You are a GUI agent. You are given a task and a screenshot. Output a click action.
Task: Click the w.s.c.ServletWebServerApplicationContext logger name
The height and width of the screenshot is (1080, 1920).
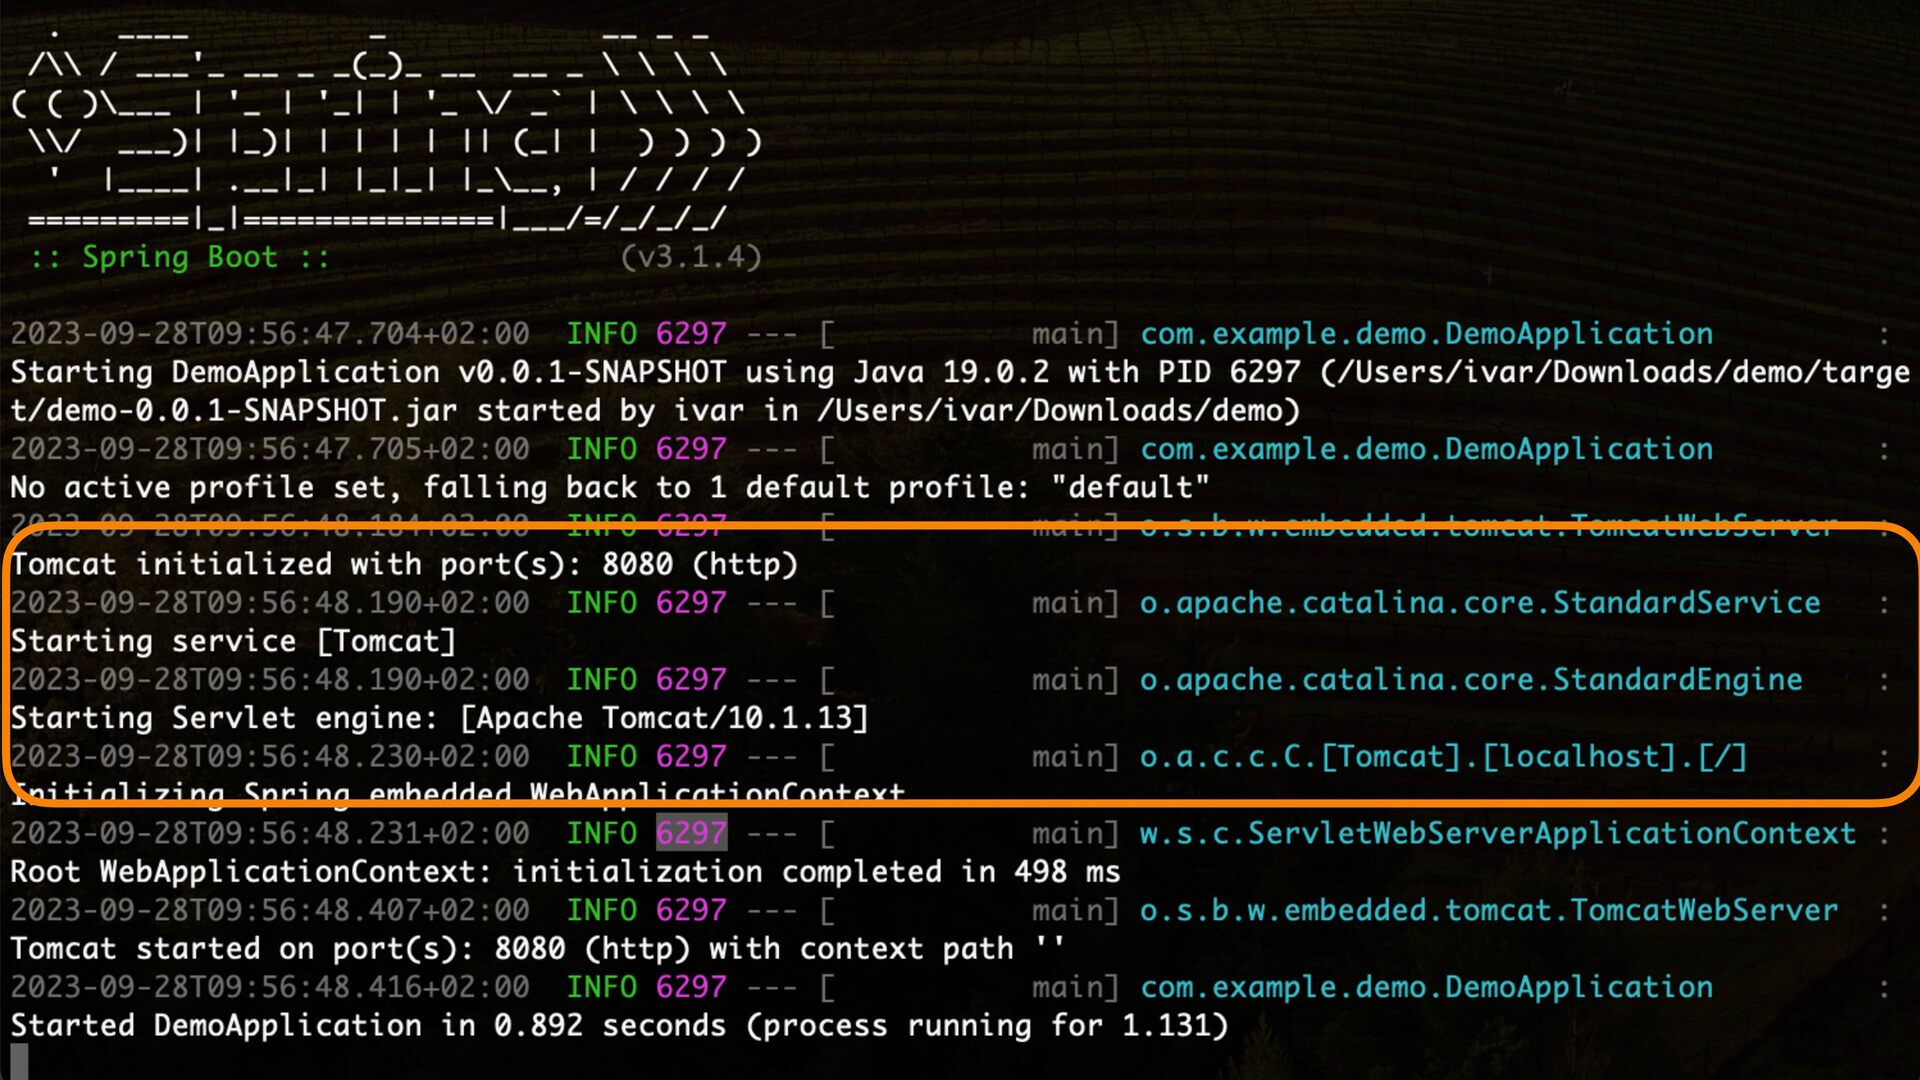pos(1497,833)
